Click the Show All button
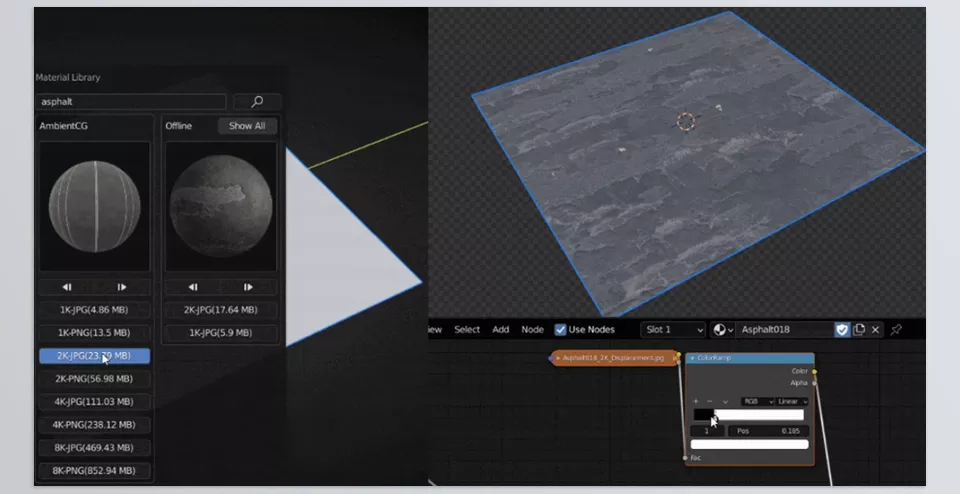This screenshot has height=494, width=960. pyautogui.click(x=247, y=126)
